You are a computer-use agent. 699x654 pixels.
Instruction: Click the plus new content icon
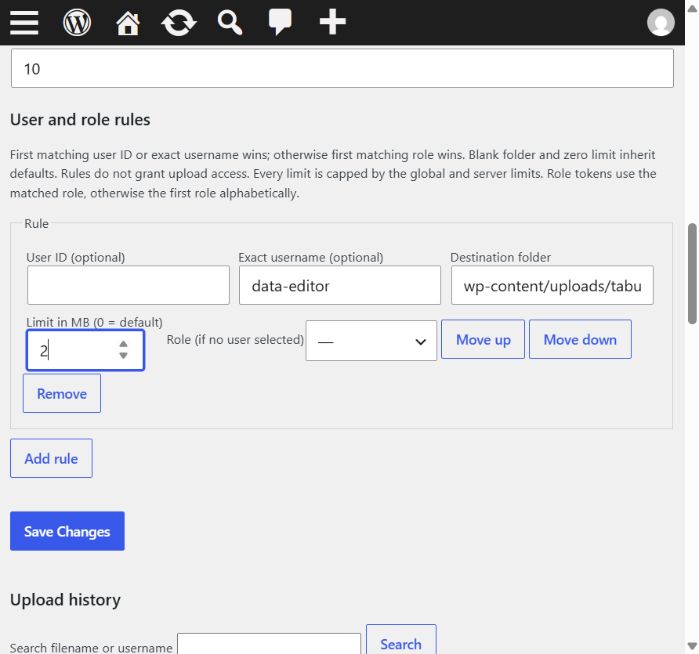click(x=333, y=22)
